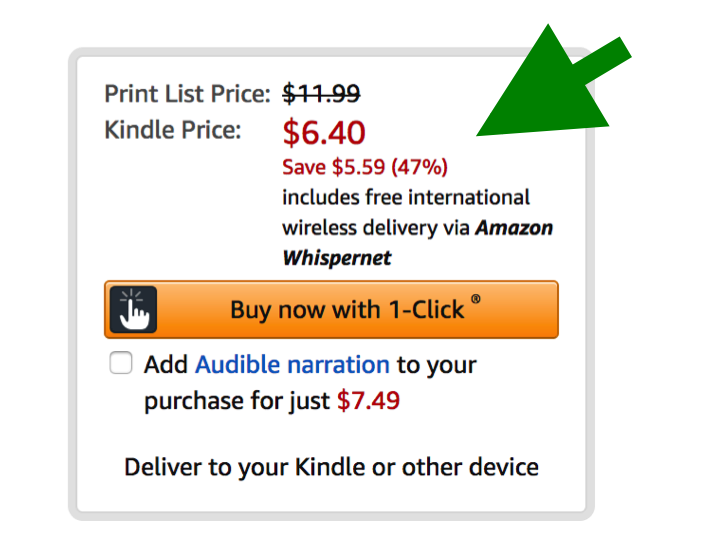
Task: Click the Whispernet word on the third line
Action: click(337, 258)
